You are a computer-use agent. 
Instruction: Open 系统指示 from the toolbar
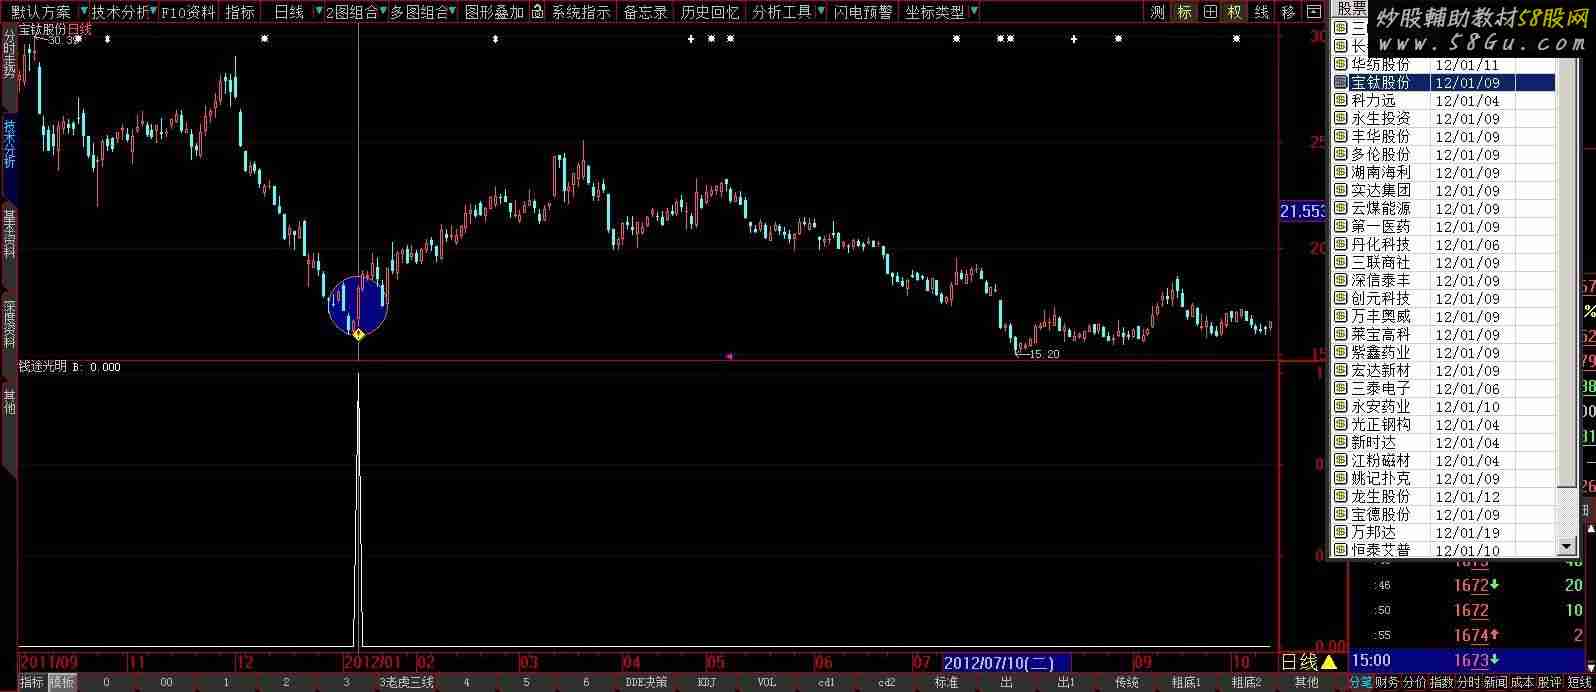(581, 12)
